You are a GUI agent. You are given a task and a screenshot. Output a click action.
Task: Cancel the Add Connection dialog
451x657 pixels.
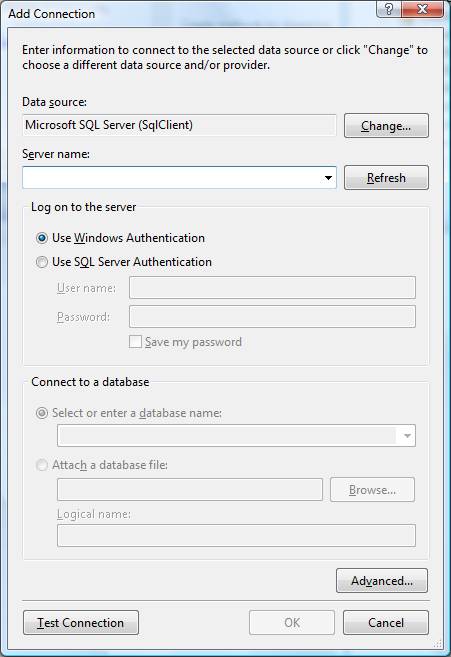386,623
